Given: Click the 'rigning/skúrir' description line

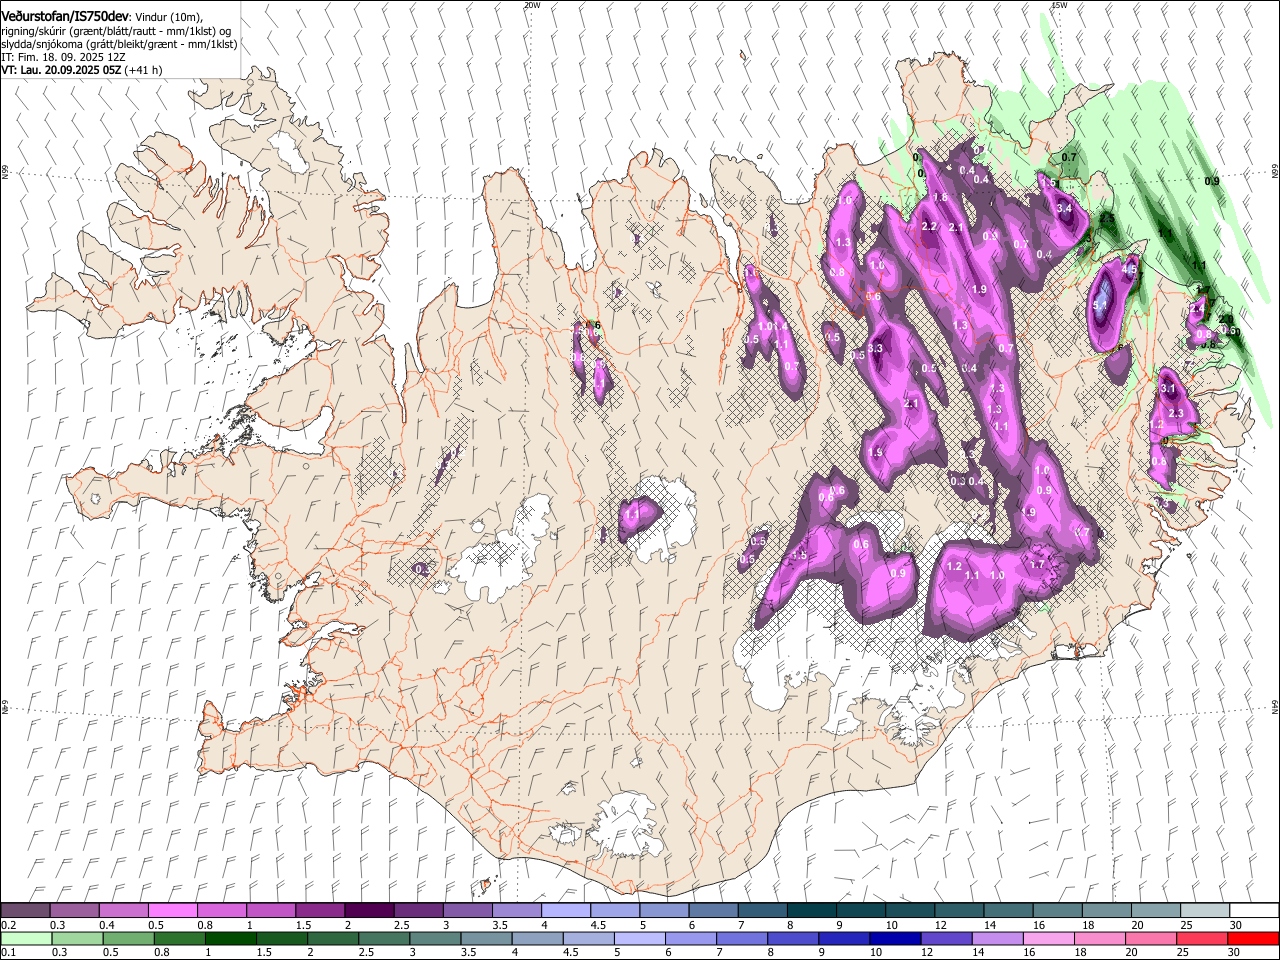Looking at the screenshot, I should coord(116,31).
